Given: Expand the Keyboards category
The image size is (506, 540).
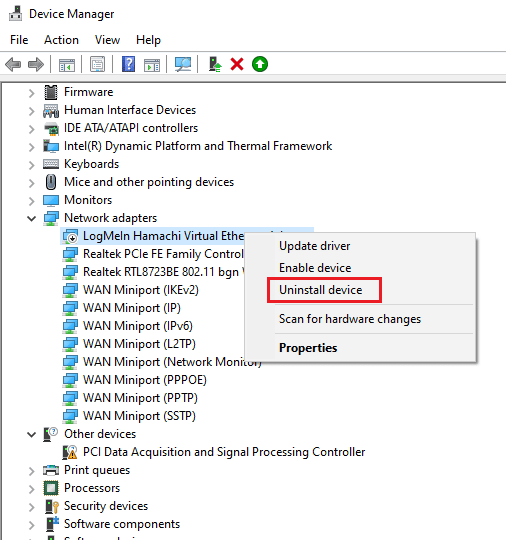Looking at the screenshot, I should (x=31, y=165).
